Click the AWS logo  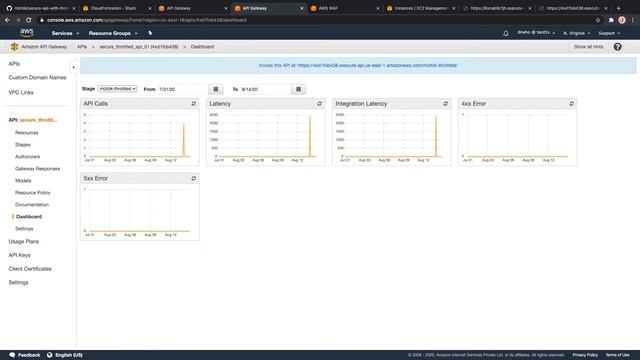coord(27,33)
